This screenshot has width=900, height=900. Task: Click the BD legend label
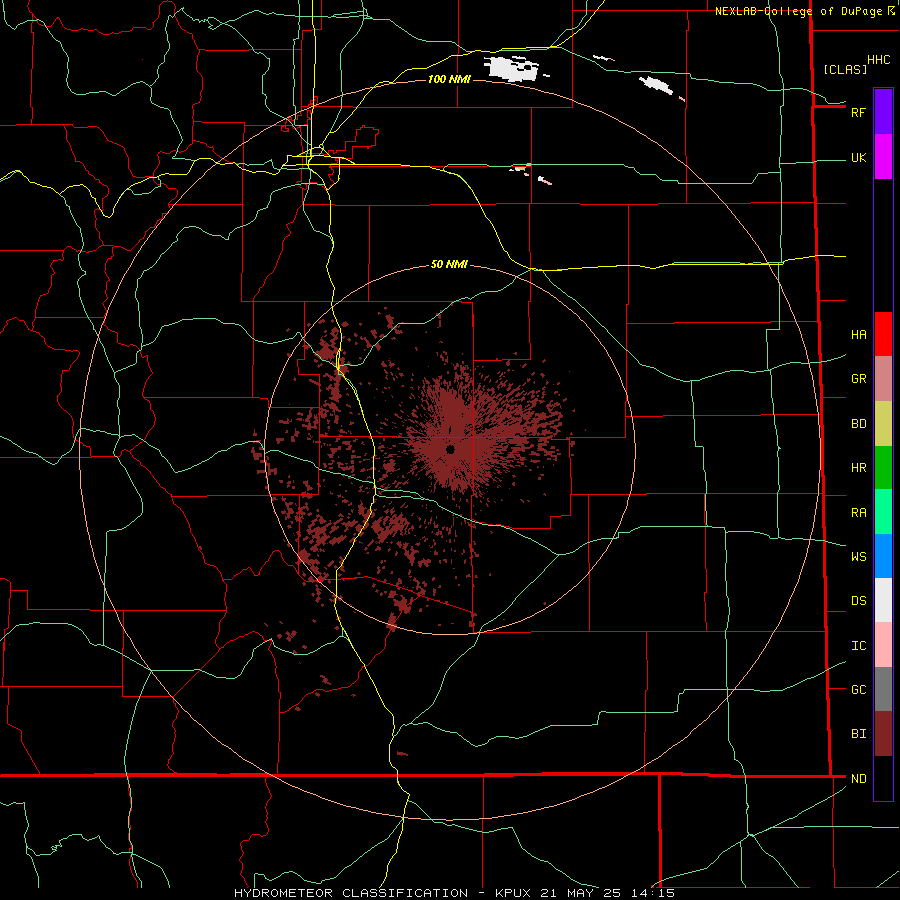(x=858, y=424)
